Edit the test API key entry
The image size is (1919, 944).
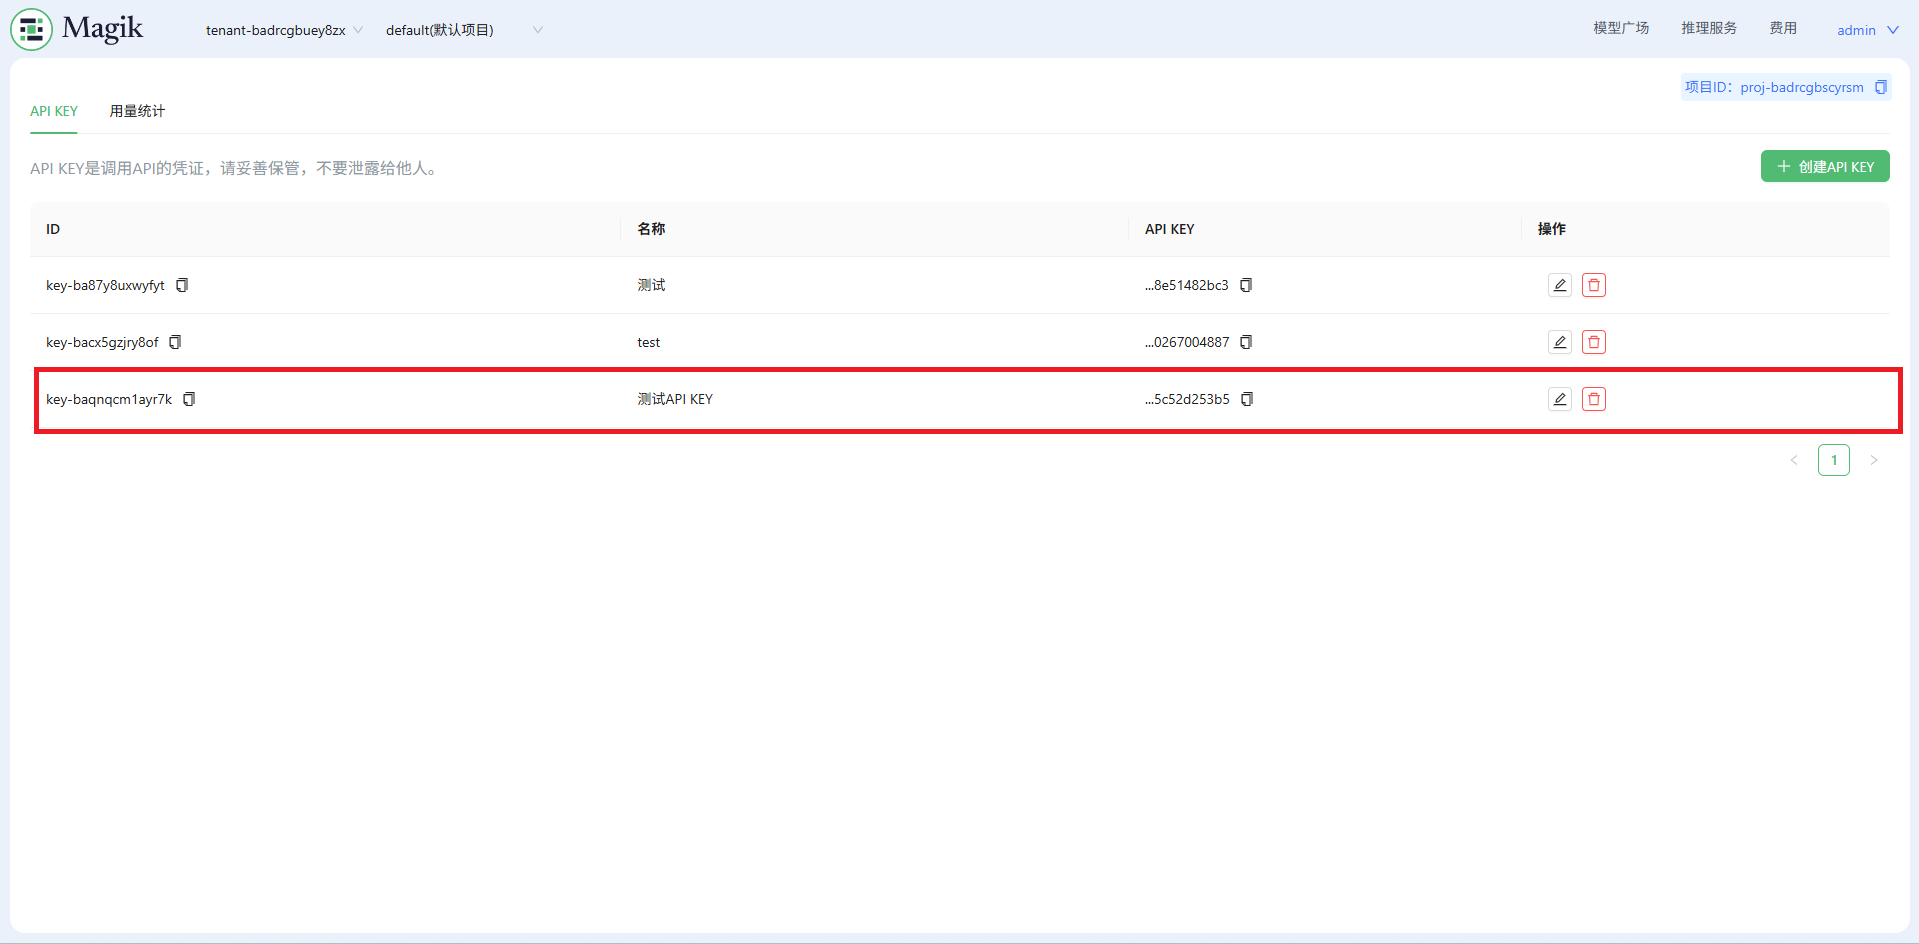(1559, 342)
